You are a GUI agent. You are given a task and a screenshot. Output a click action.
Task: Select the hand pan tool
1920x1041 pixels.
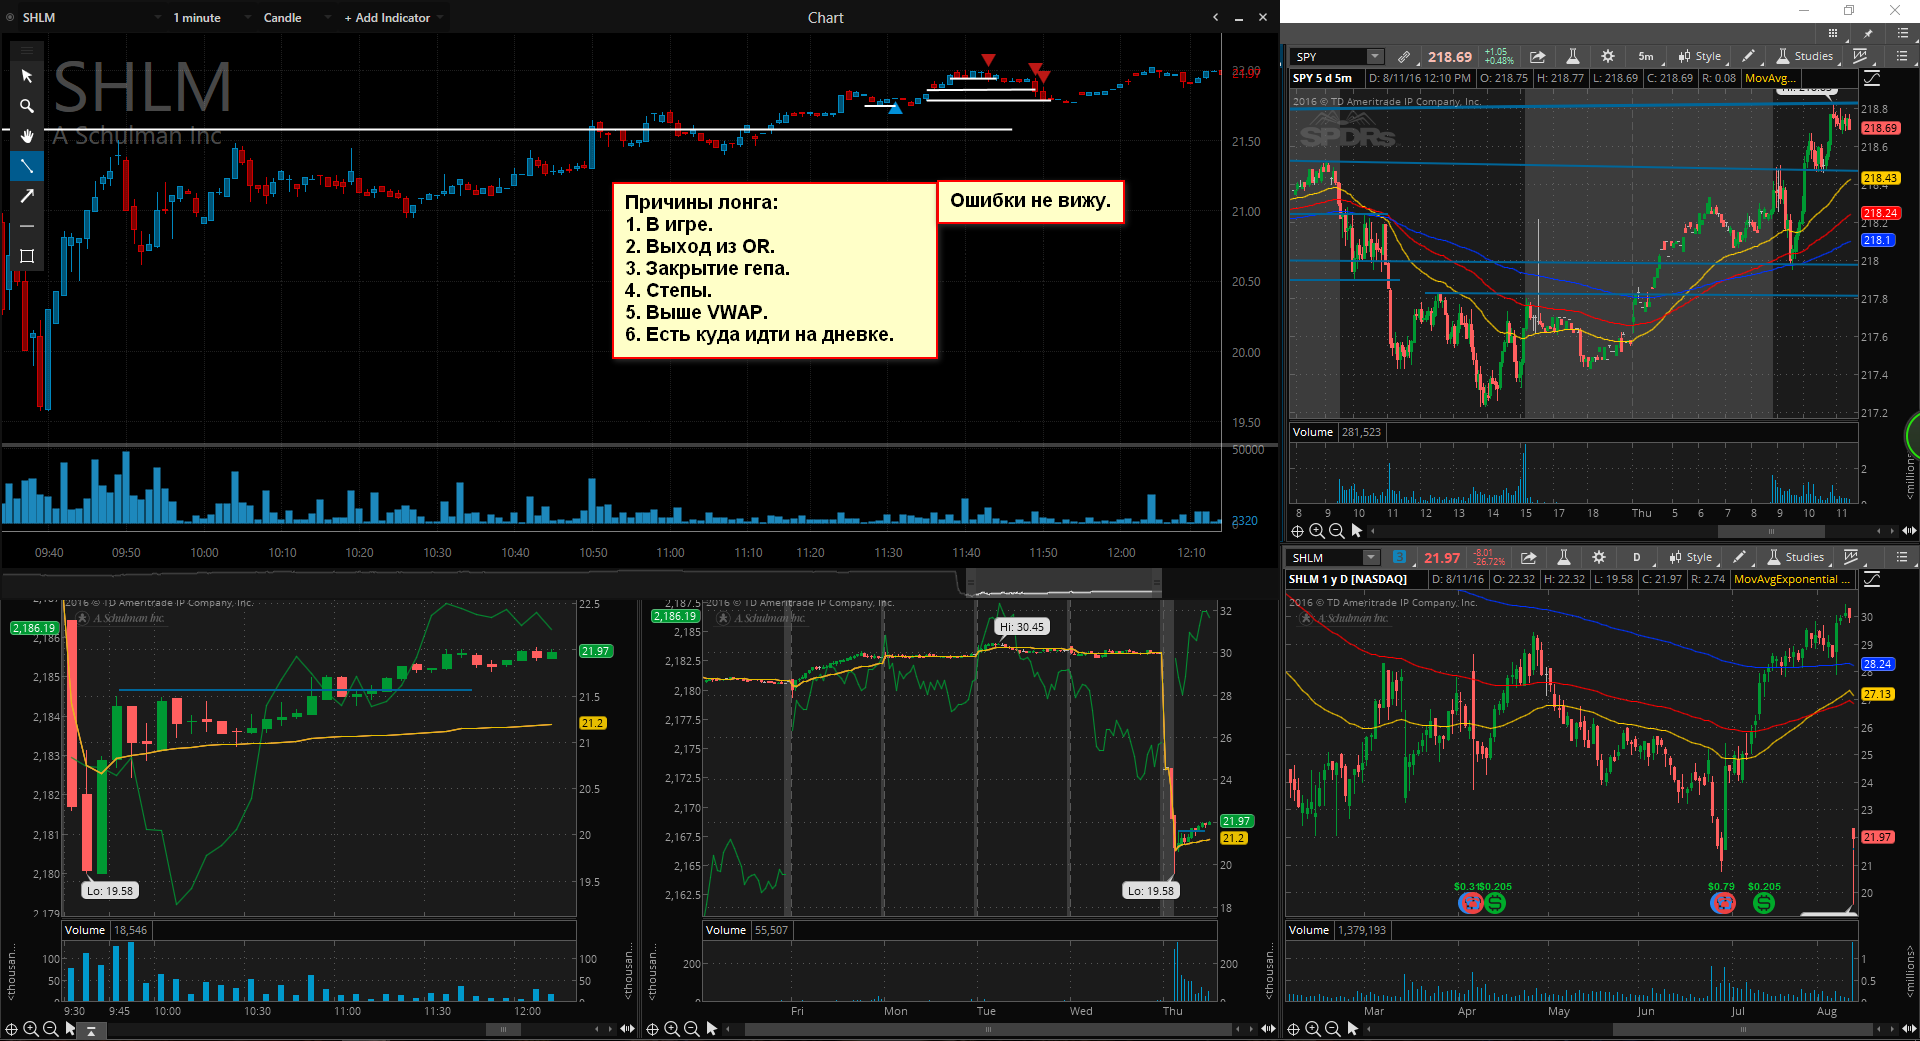click(x=27, y=136)
